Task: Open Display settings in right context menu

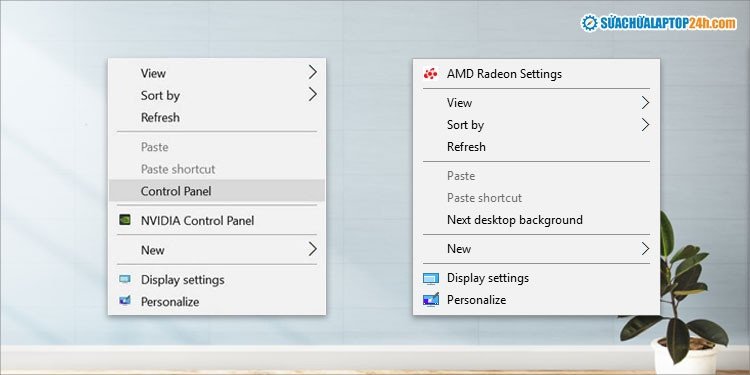Action: (x=536, y=278)
